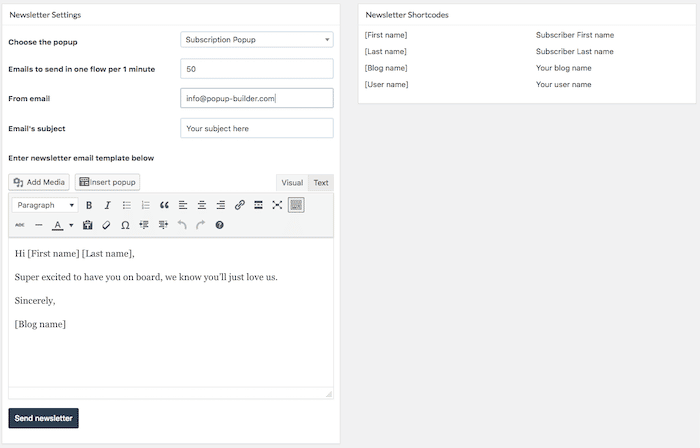Decrease paragraph indent
Image resolution: width=700 pixels, height=448 pixels.
(144, 225)
